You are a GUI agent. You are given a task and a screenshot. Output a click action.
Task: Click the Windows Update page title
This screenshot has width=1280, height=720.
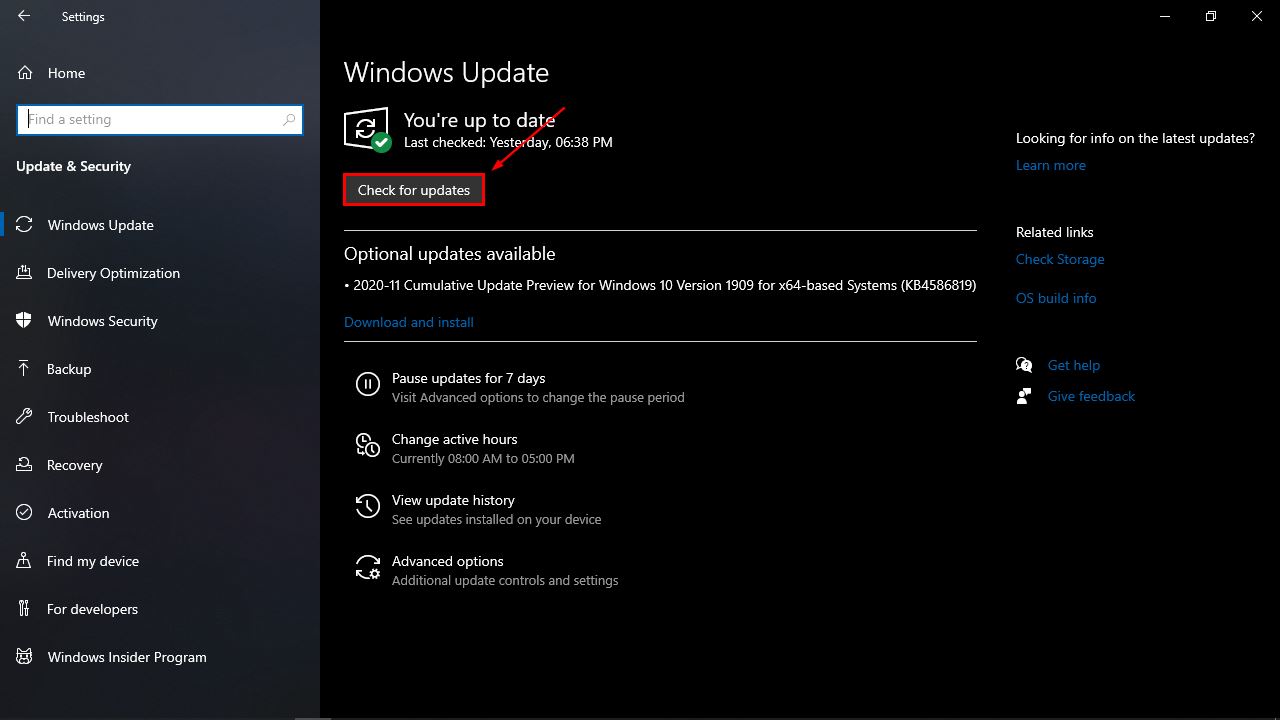446,73
